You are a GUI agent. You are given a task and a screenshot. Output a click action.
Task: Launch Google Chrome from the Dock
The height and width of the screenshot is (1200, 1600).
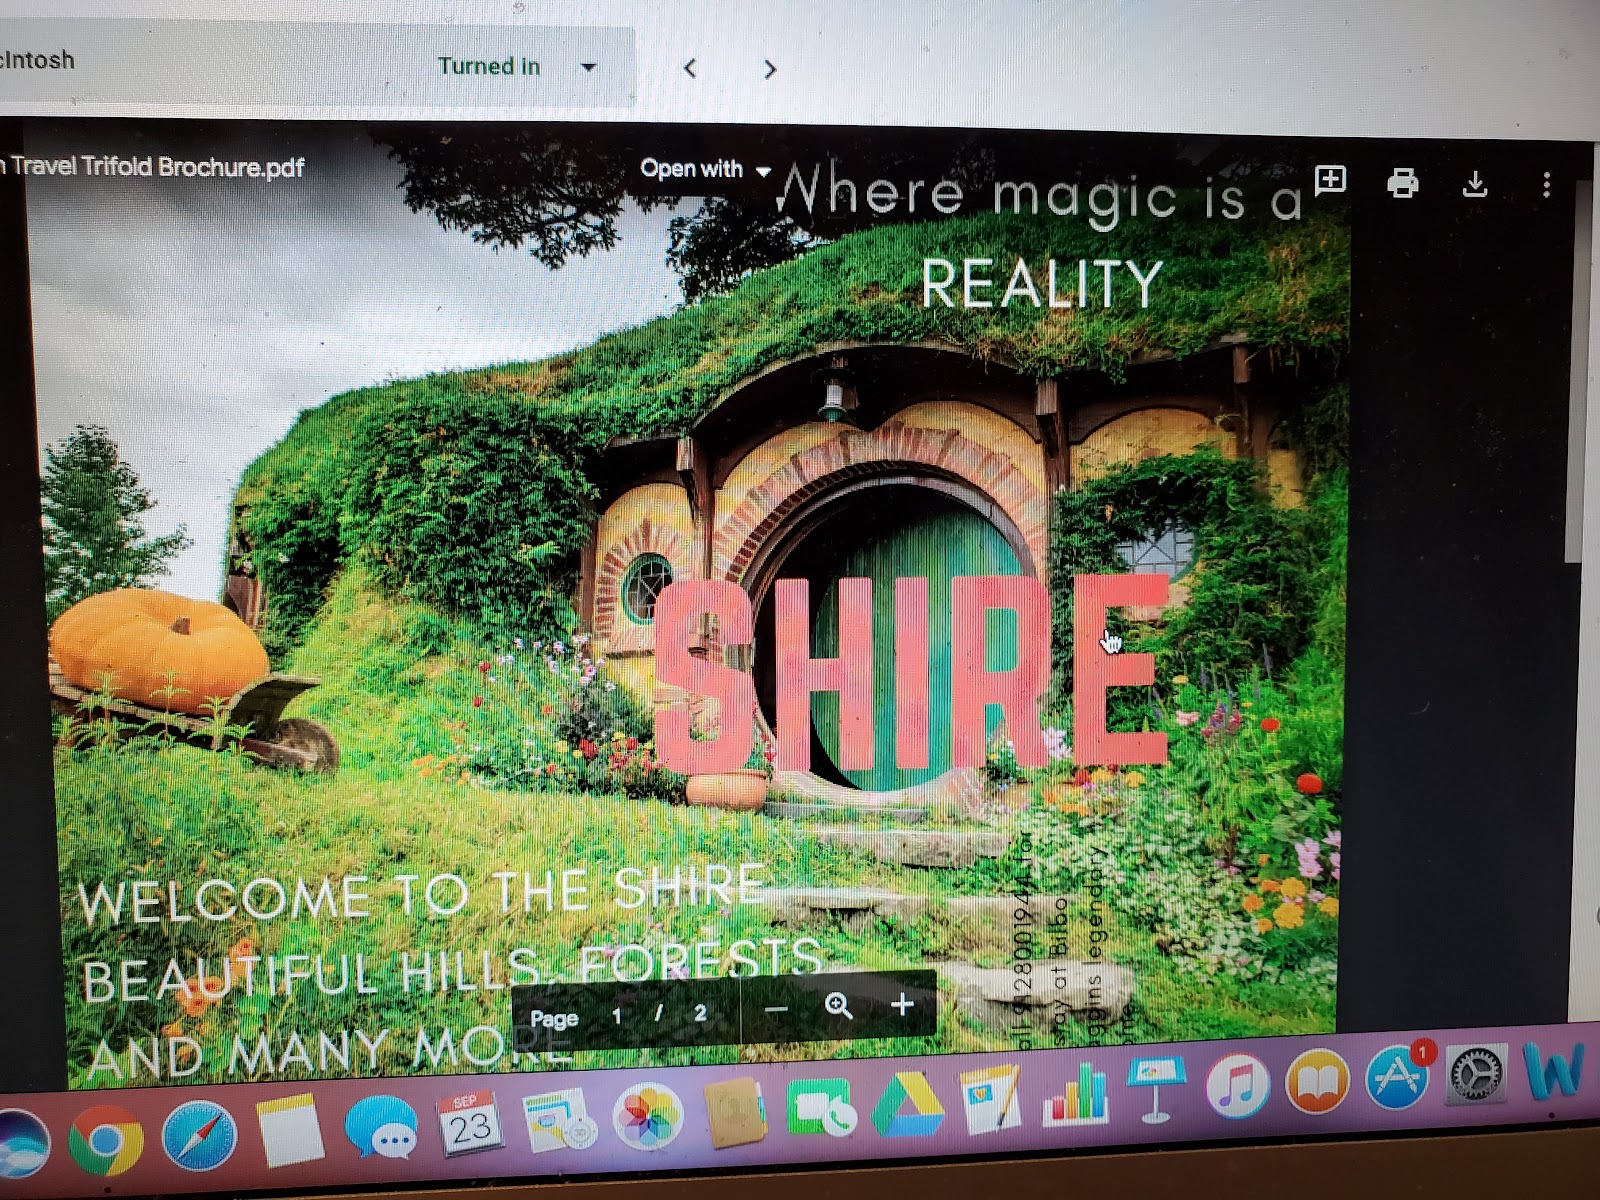point(105,1140)
